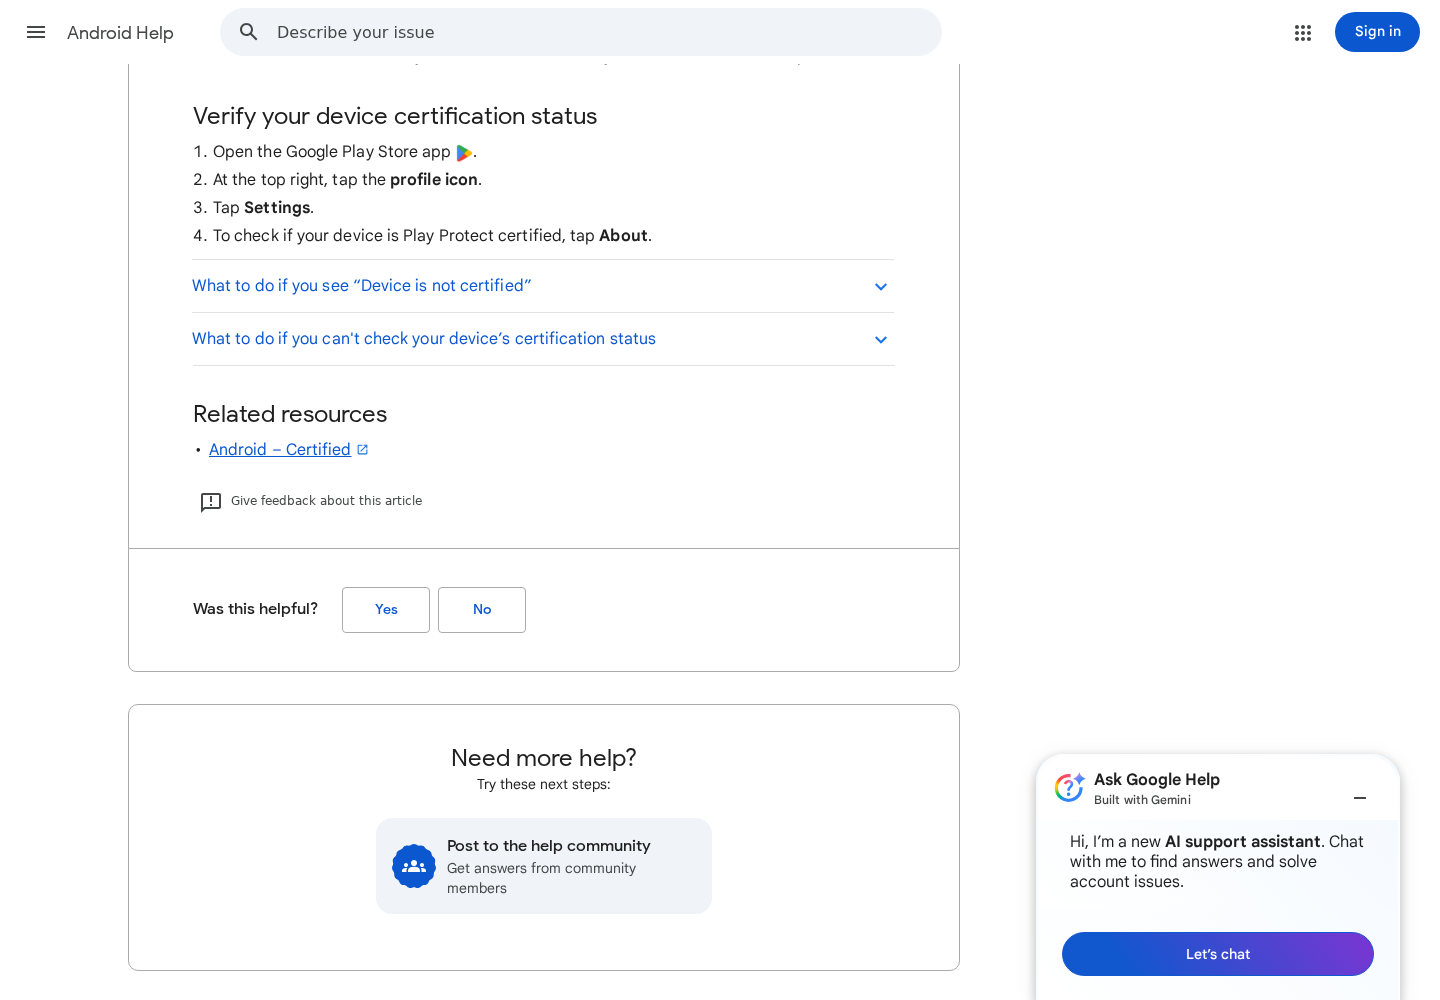This screenshot has width=1440, height=1000.
Task: Click the "Built with Gemini" label
Action: tap(1142, 800)
